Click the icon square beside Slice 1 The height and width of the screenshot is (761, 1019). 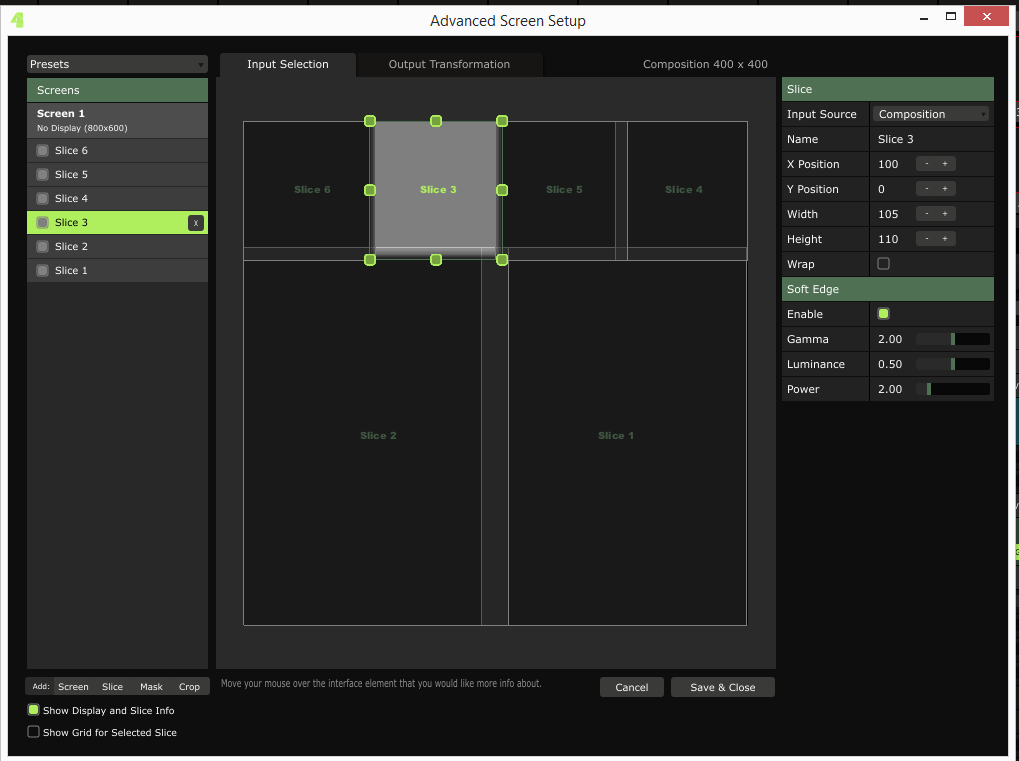pos(42,271)
